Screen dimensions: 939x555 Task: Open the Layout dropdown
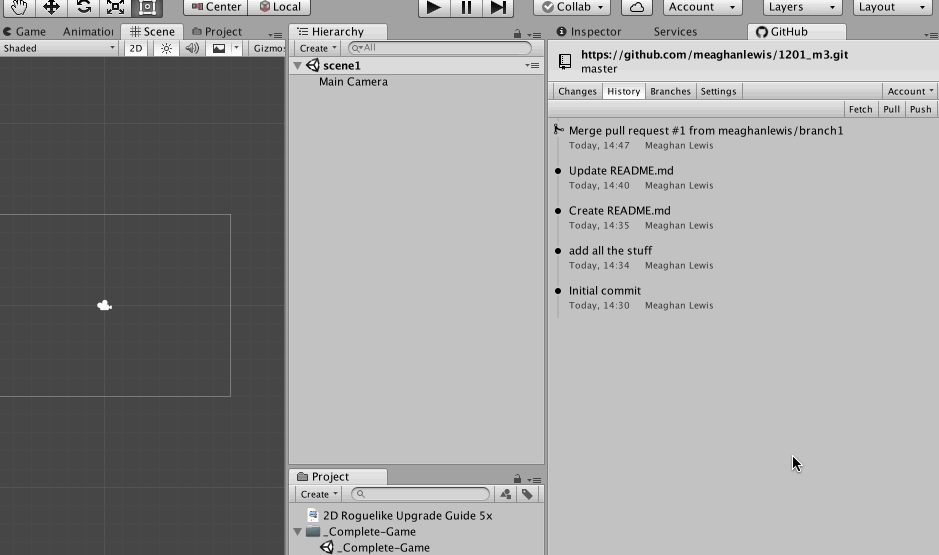(x=892, y=7)
